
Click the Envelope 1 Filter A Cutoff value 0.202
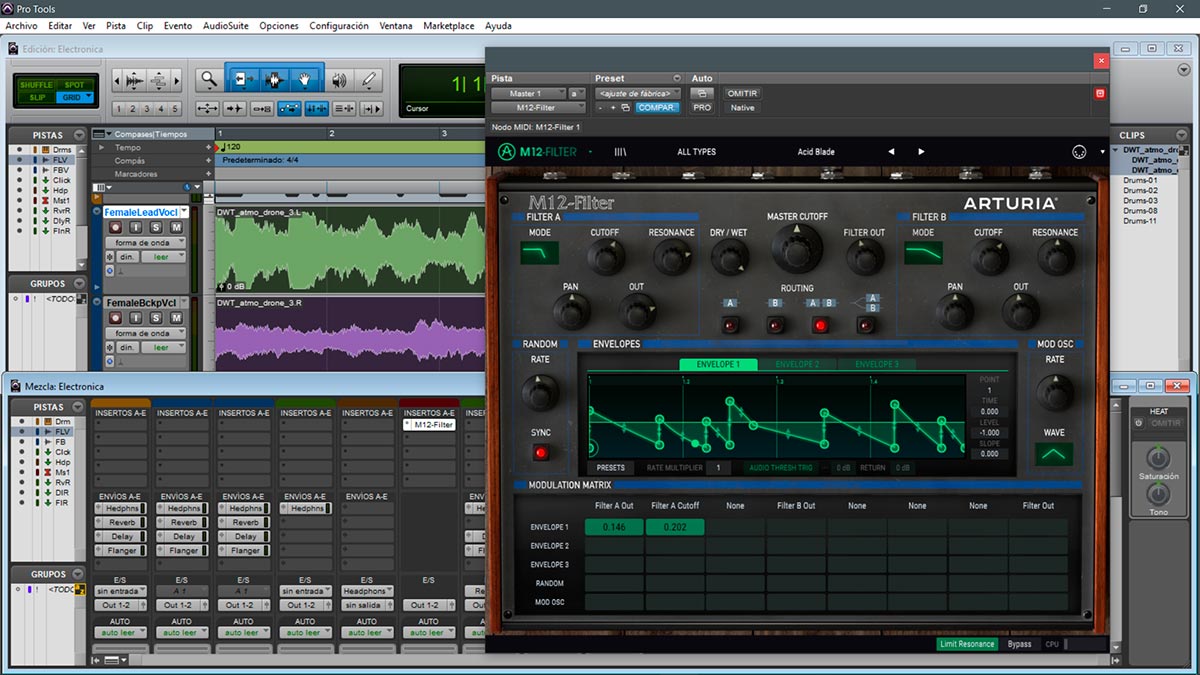pyautogui.click(x=675, y=527)
